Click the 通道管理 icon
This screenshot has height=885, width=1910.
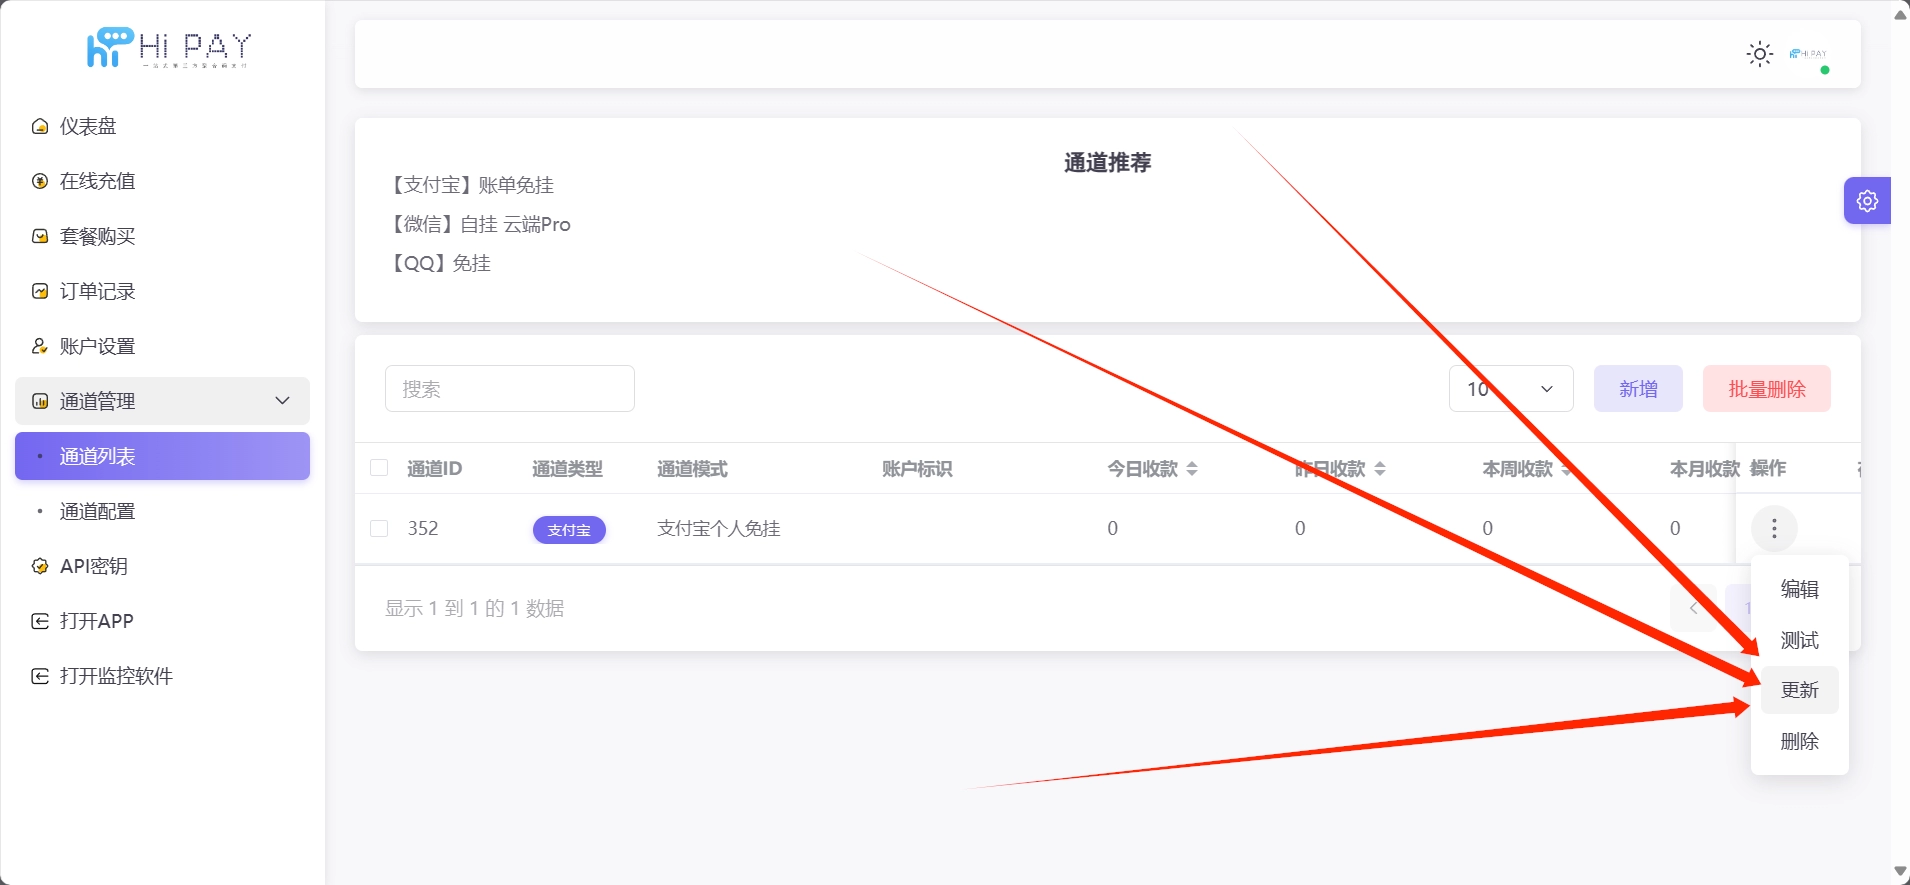tap(40, 401)
